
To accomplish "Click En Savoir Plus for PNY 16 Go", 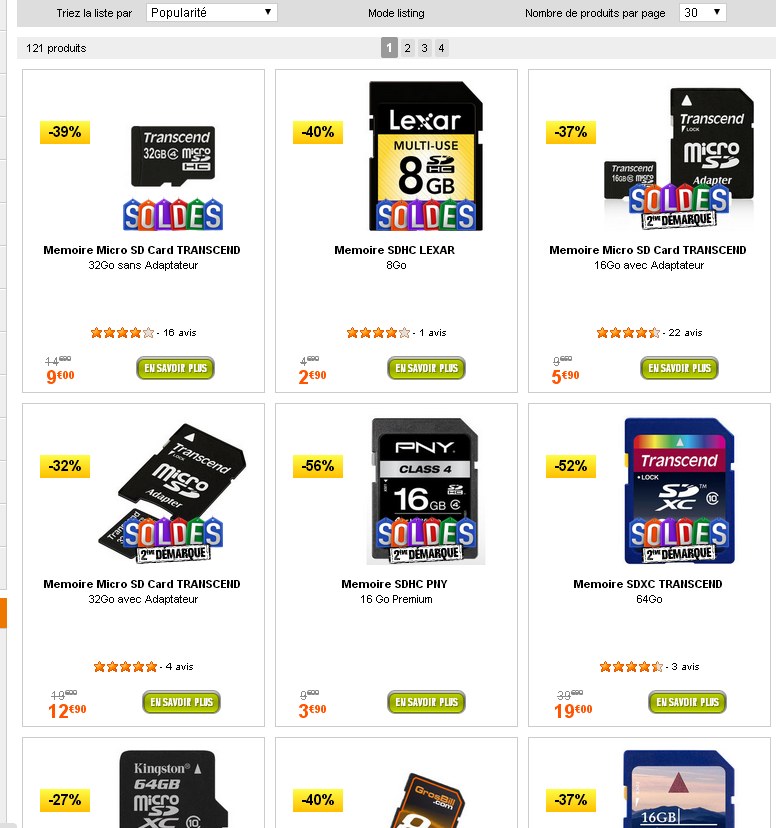I will 426,702.
